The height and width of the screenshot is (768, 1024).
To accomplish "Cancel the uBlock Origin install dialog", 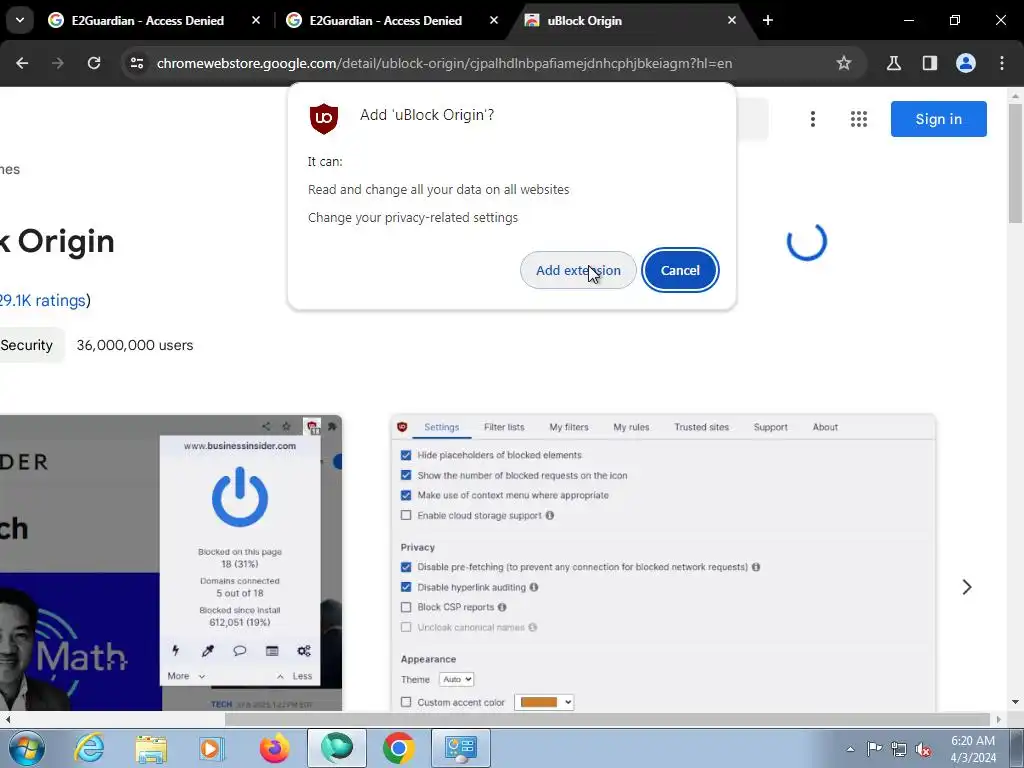I will (680, 270).
